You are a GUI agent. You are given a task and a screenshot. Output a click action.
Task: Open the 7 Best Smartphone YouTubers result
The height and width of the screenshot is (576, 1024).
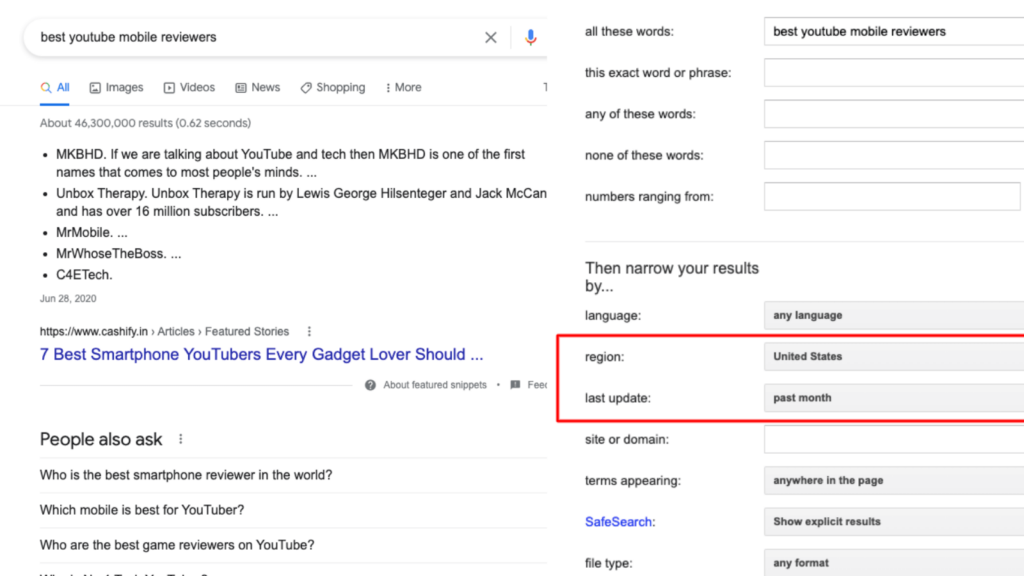coord(261,355)
